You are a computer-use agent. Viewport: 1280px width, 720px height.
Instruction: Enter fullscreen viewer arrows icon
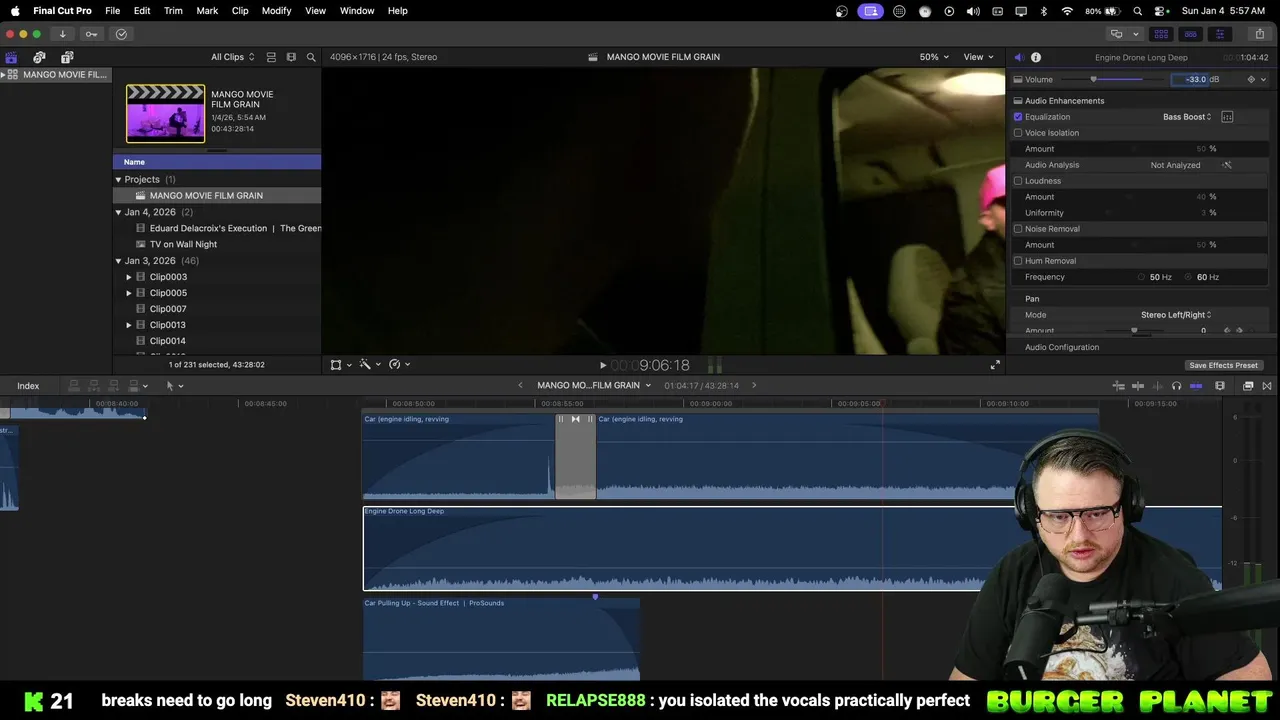pyautogui.click(x=995, y=365)
